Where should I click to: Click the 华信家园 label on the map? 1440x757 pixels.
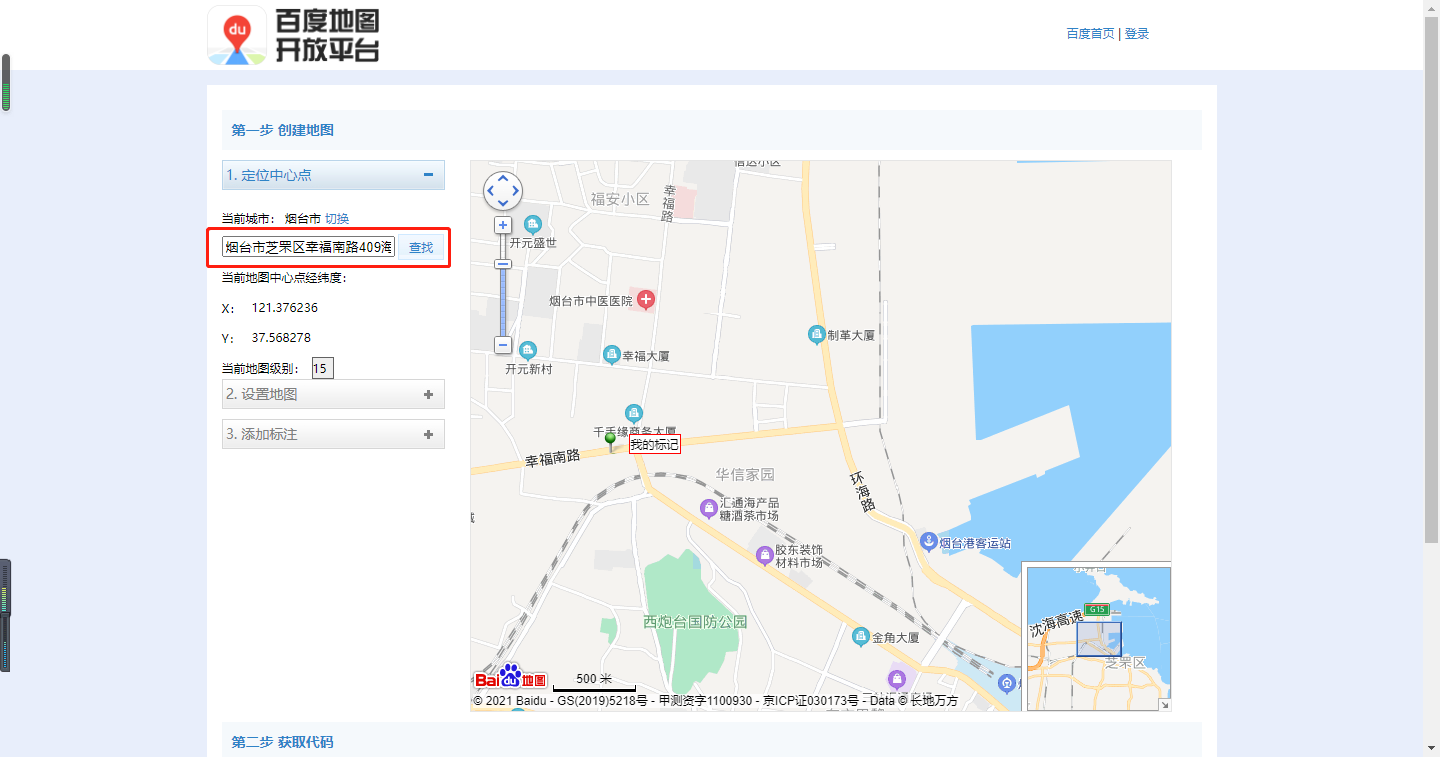point(745,474)
